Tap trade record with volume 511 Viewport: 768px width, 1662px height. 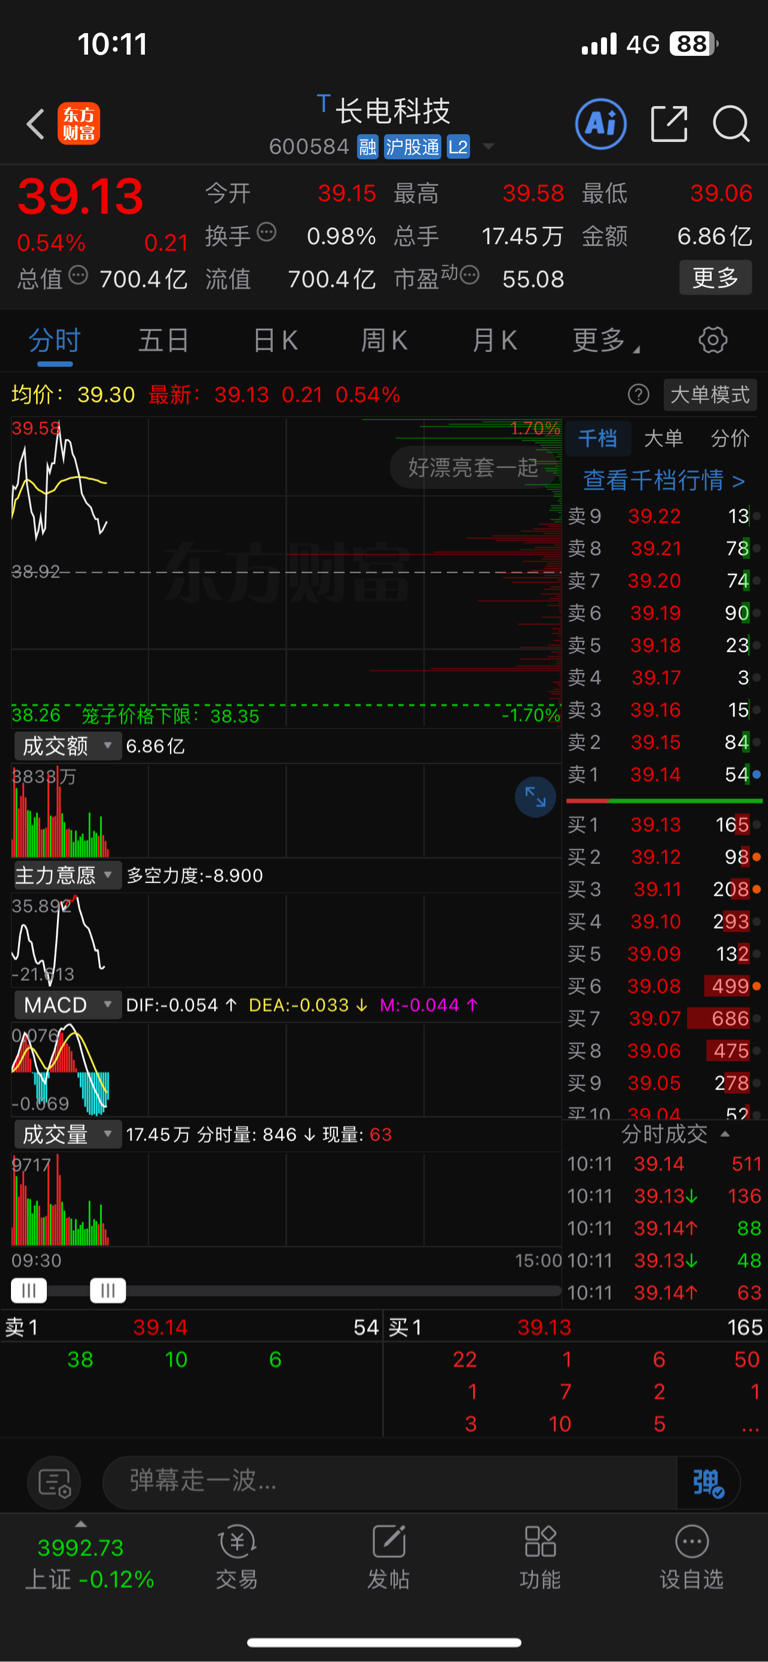point(665,1164)
